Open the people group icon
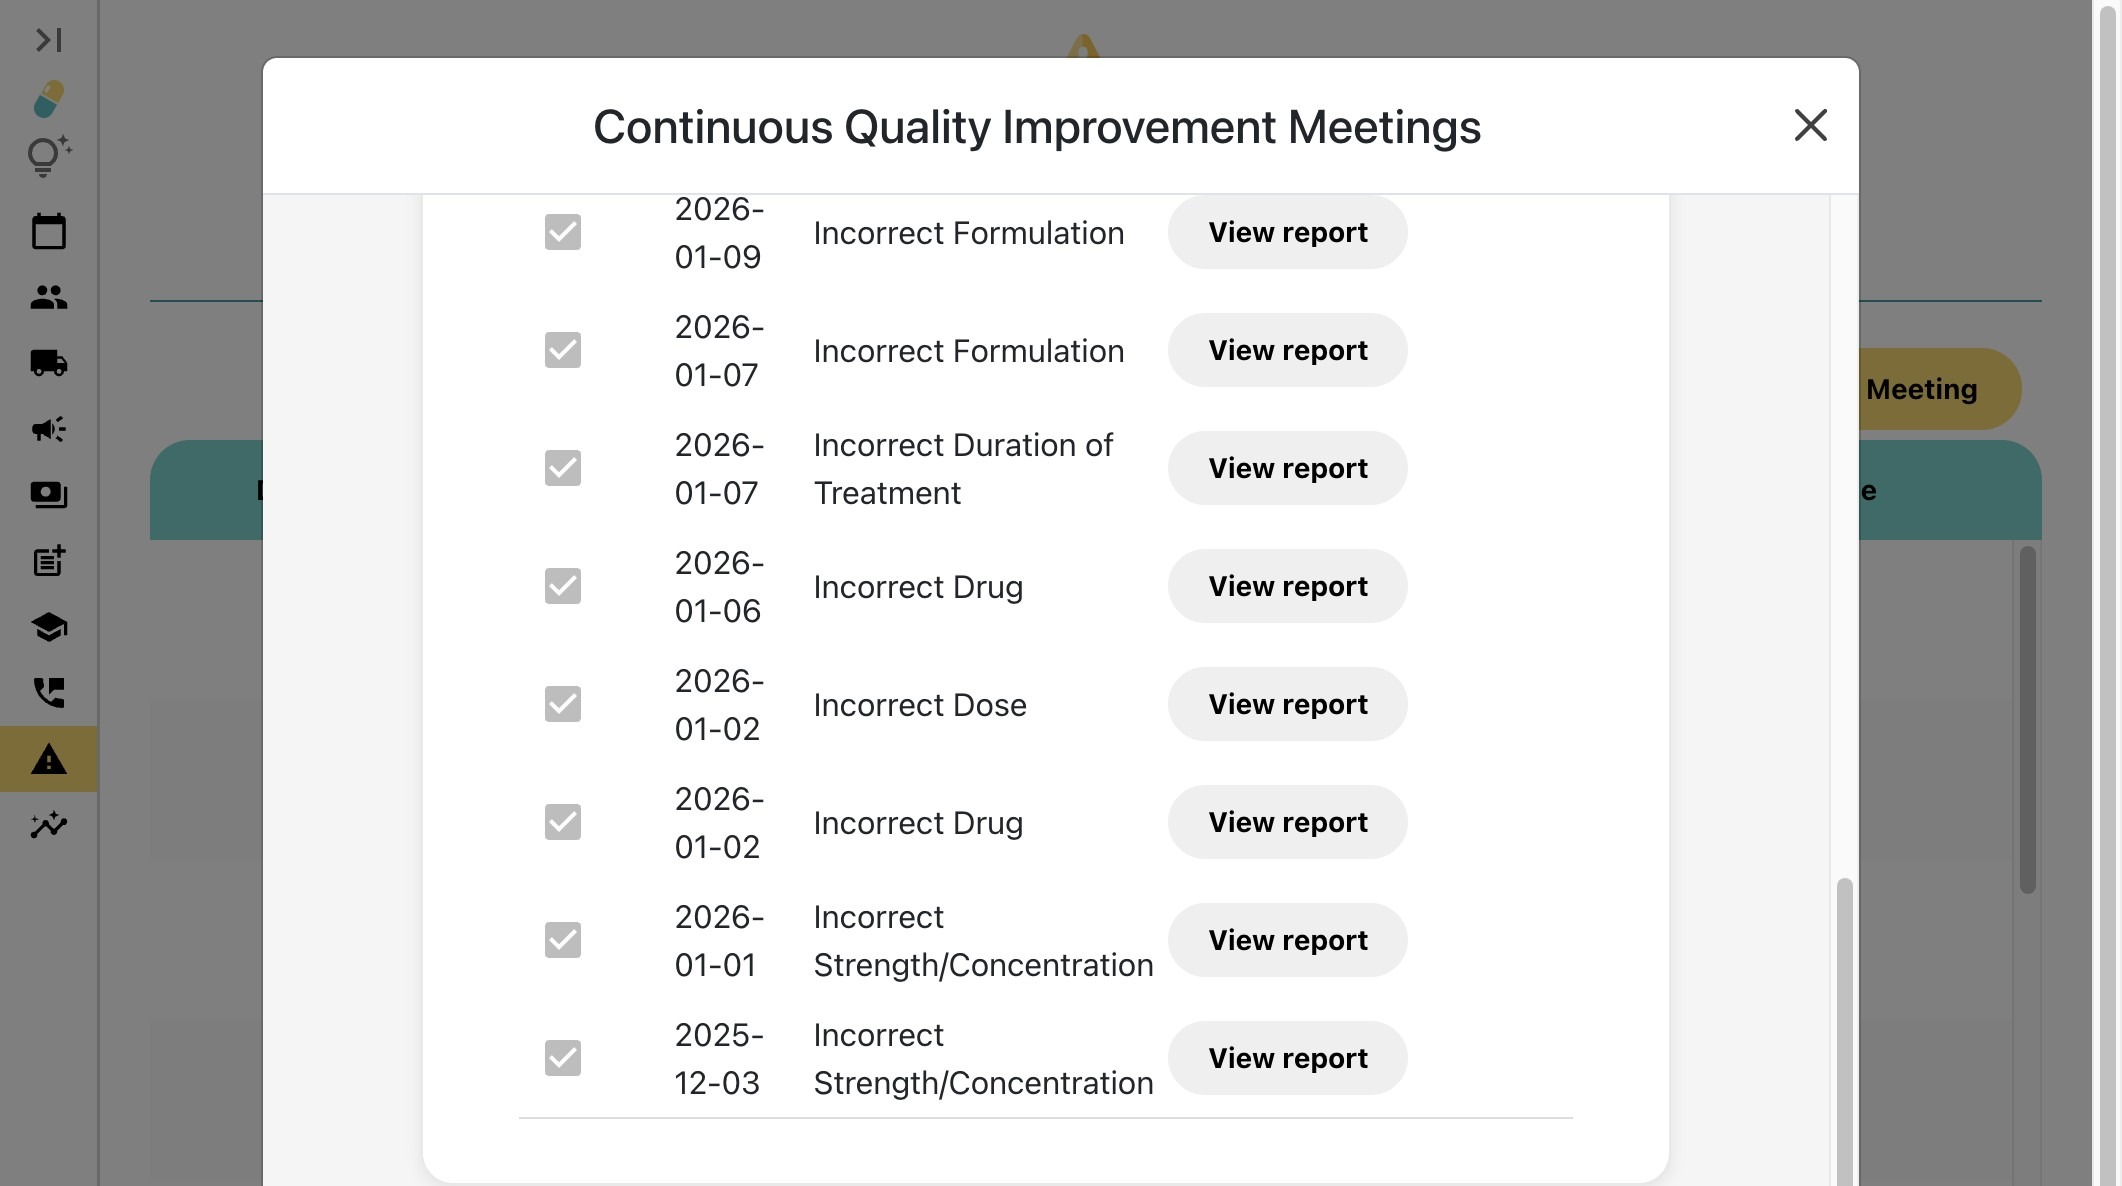The width and height of the screenshot is (2122, 1186). point(48,297)
